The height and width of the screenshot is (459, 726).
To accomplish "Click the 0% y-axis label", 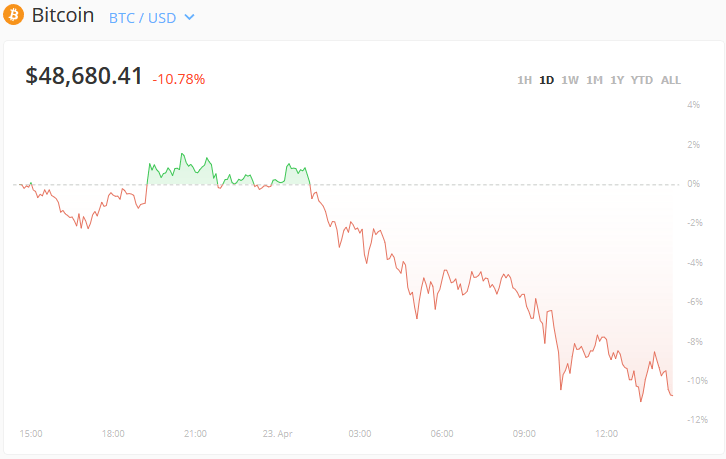I will (693, 184).
